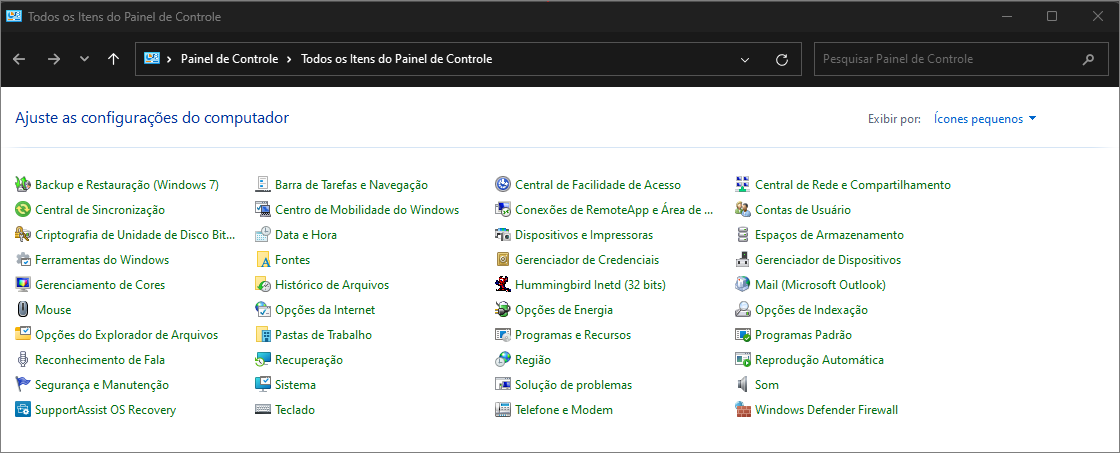Click the Fontes folder icon
This screenshot has width=1120, height=453.
(x=263, y=260)
